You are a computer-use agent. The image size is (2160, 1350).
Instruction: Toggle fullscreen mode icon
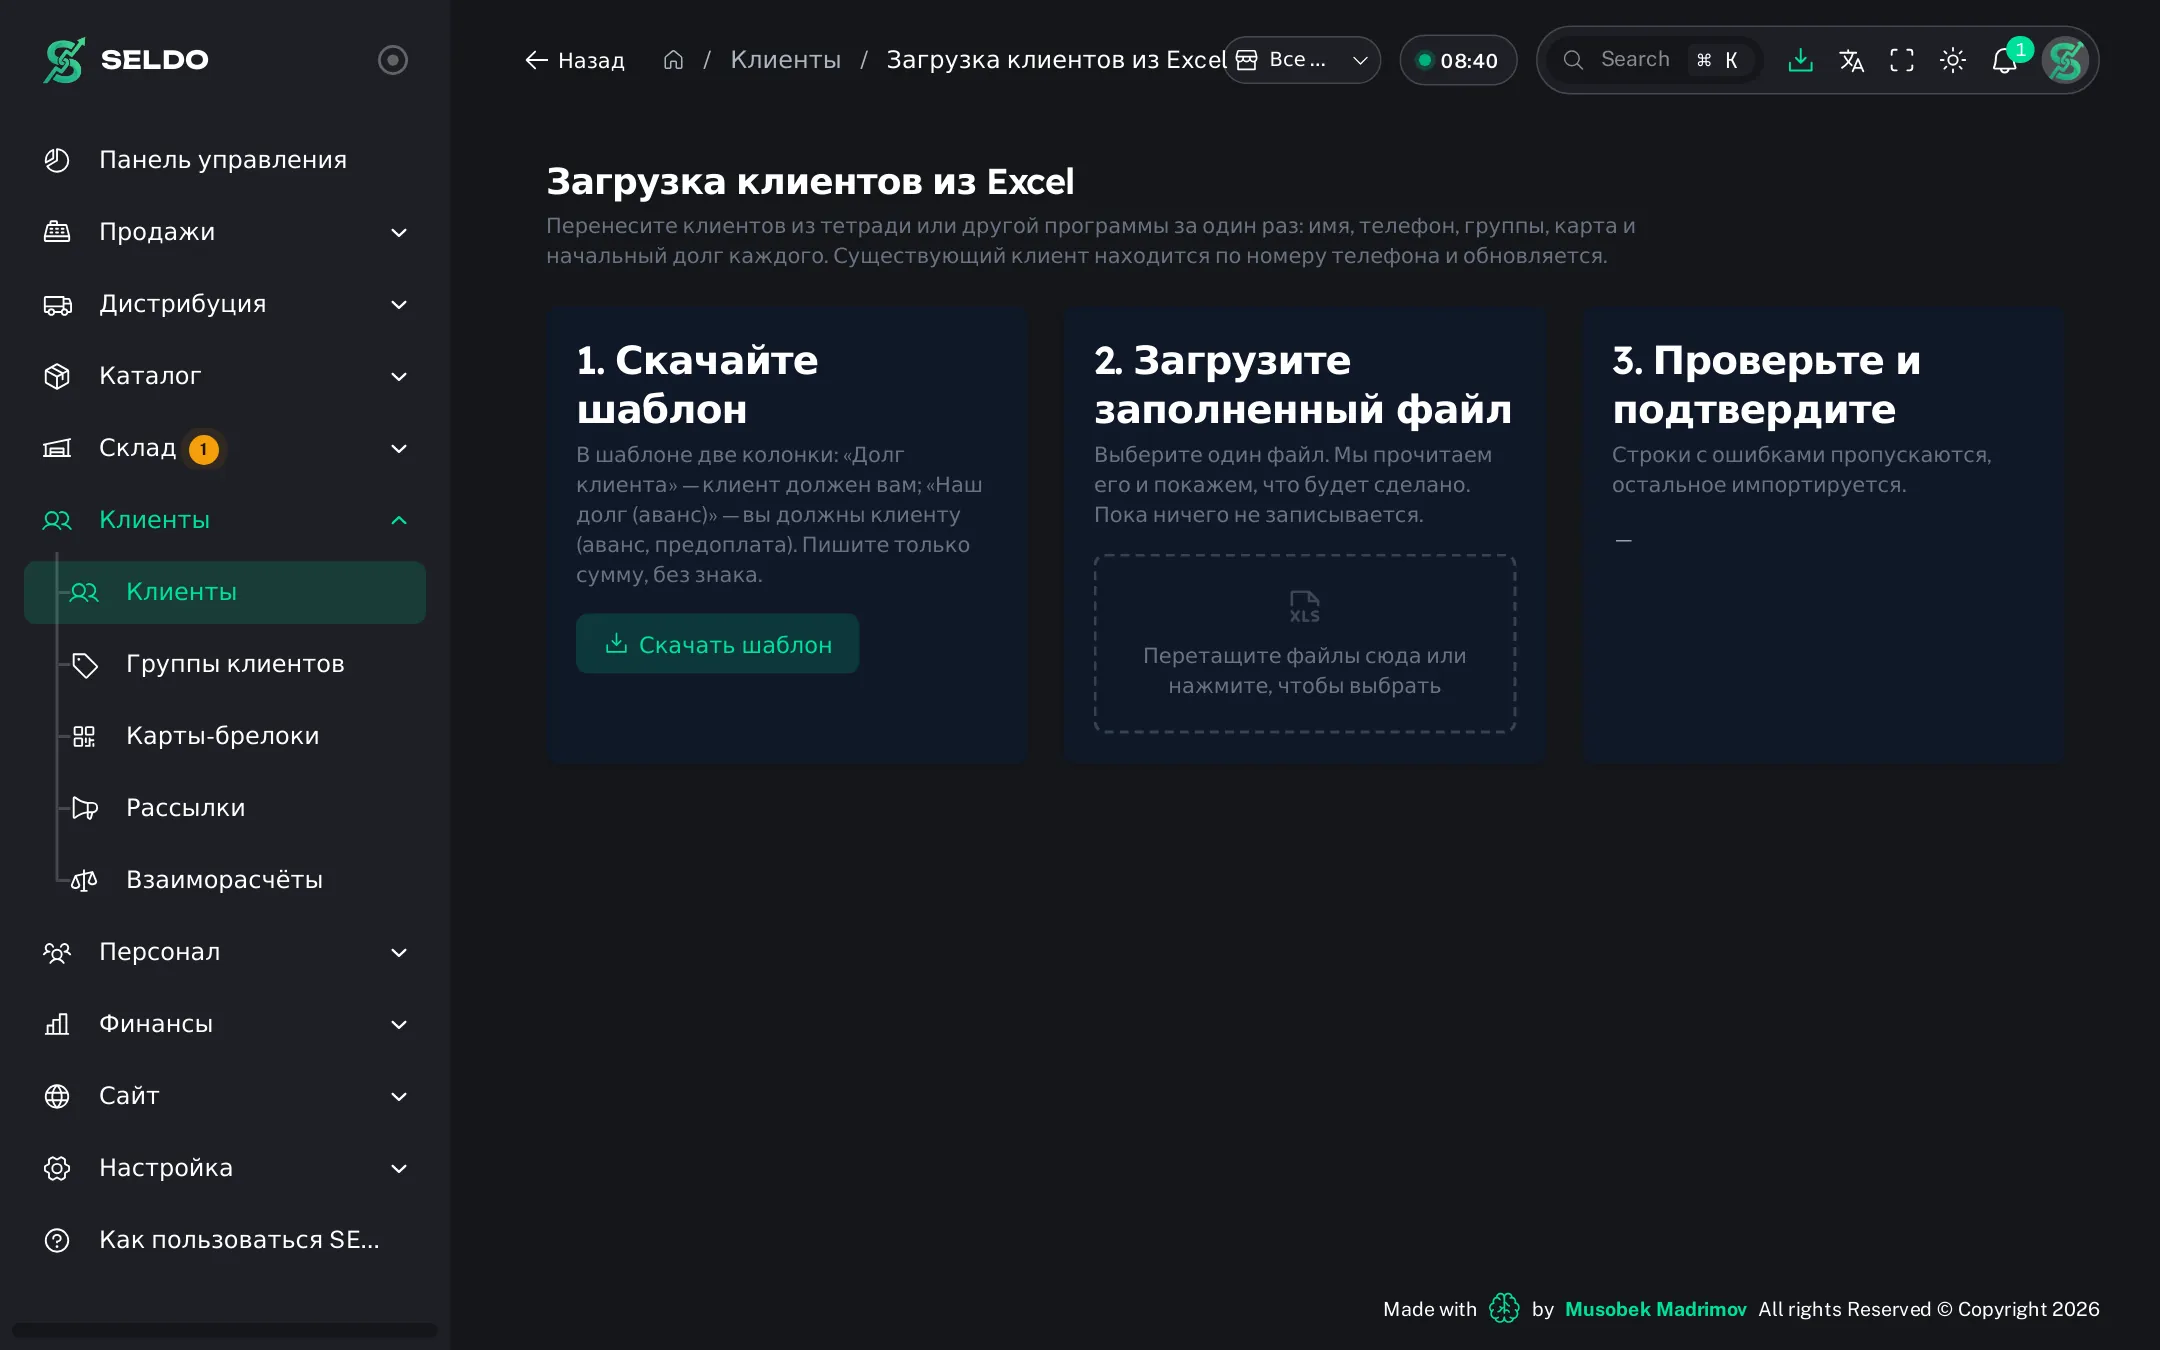[x=1902, y=60]
